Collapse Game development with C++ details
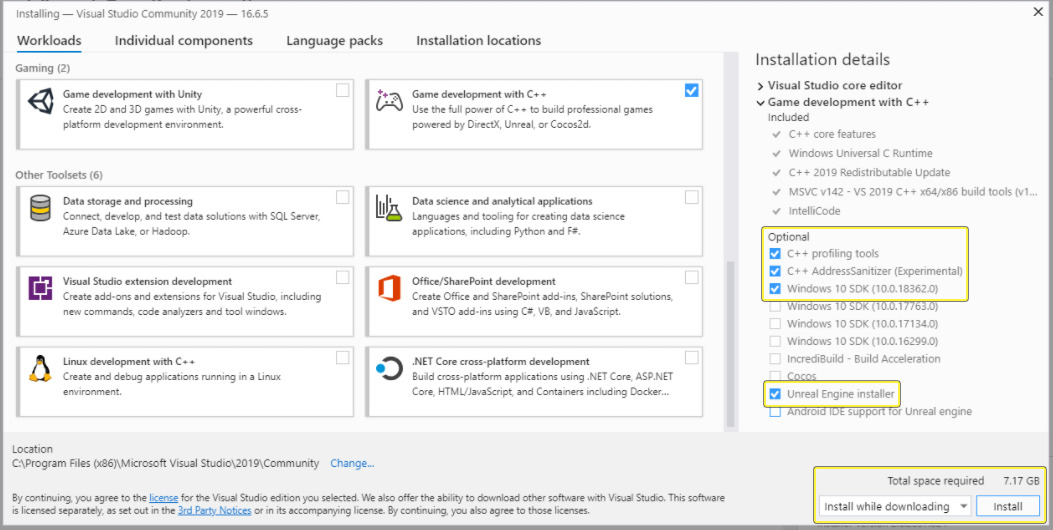Image resolution: width=1053 pixels, height=530 pixels. (760, 103)
